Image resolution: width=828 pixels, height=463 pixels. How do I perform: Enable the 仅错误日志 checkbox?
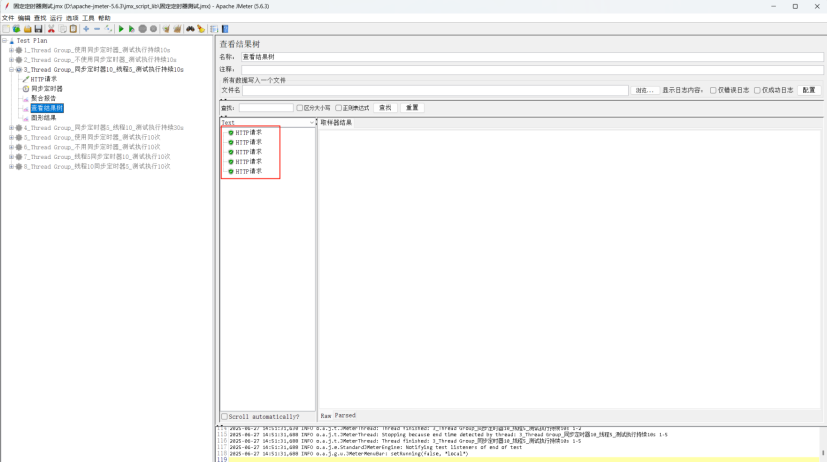pyautogui.click(x=713, y=90)
